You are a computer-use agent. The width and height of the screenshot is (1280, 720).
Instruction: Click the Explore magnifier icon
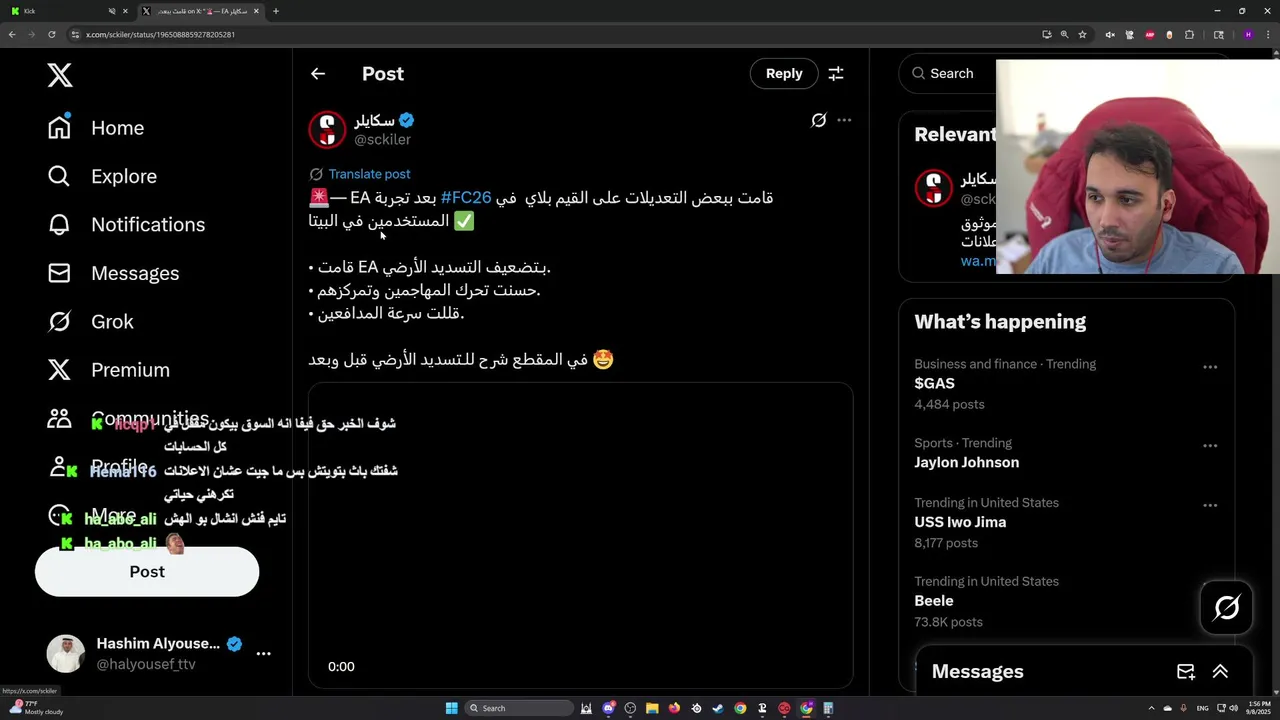click(x=59, y=176)
